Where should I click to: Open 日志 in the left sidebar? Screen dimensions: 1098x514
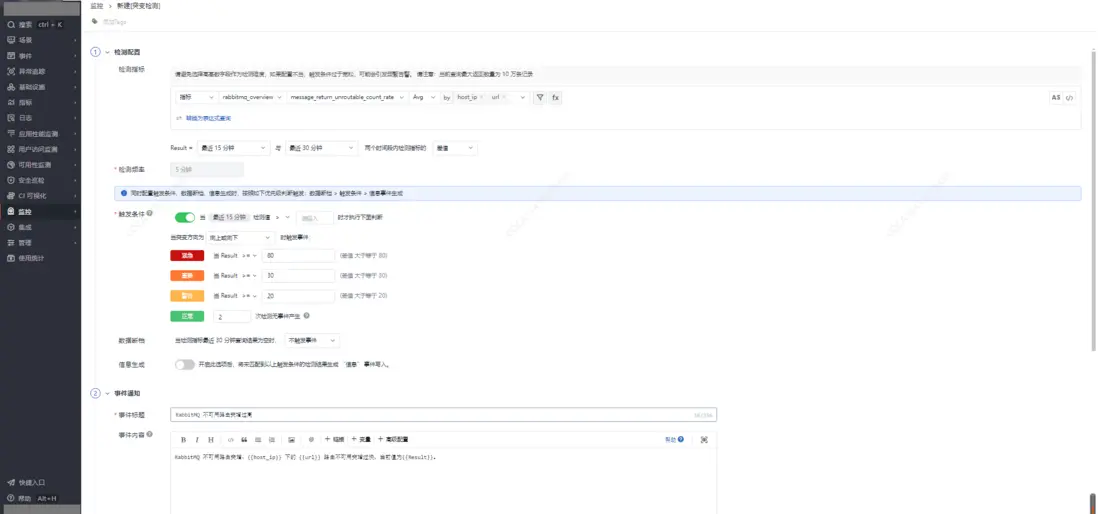[x=40, y=118]
